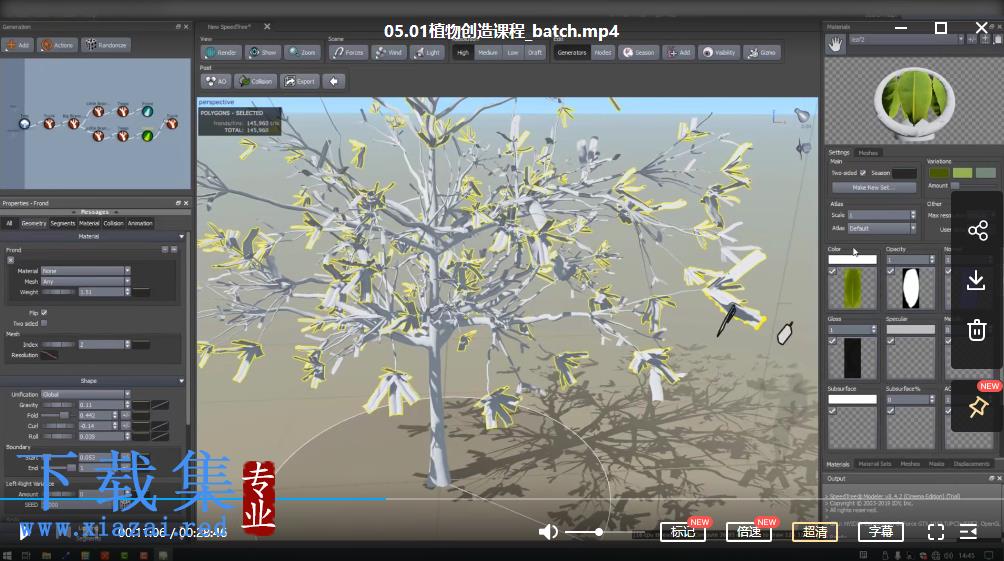This screenshot has height=561, width=1004.
Task: Click the pin icon with the NEW badge
Action: click(x=978, y=407)
